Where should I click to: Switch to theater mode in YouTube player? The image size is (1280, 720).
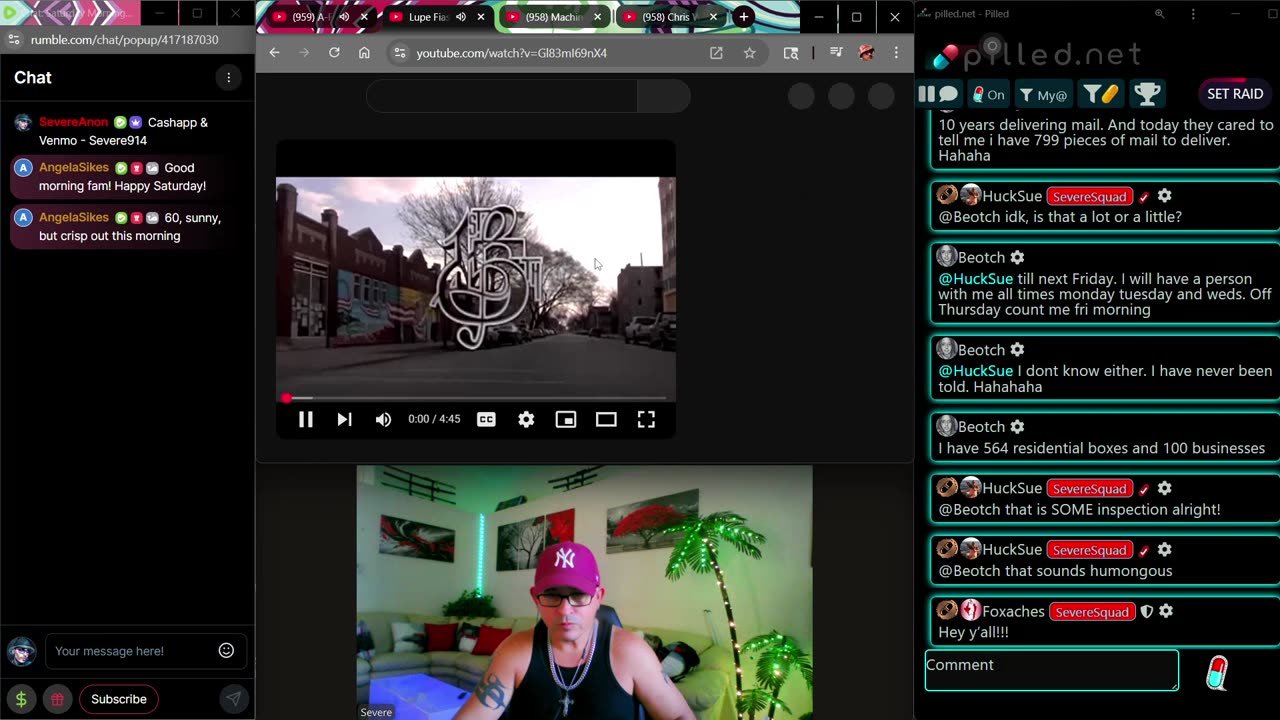(606, 420)
